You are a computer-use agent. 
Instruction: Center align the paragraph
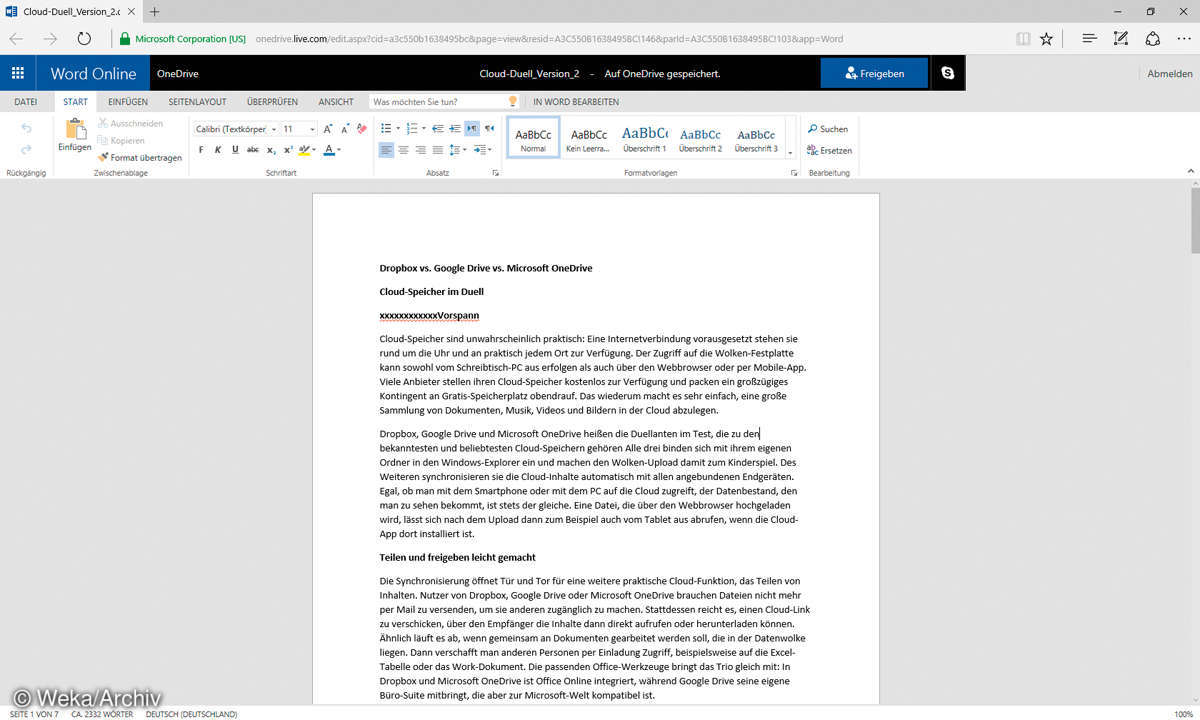(403, 150)
